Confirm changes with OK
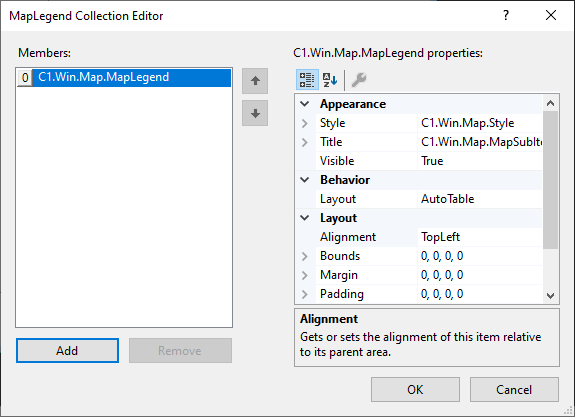The image size is (575, 417). click(415, 389)
